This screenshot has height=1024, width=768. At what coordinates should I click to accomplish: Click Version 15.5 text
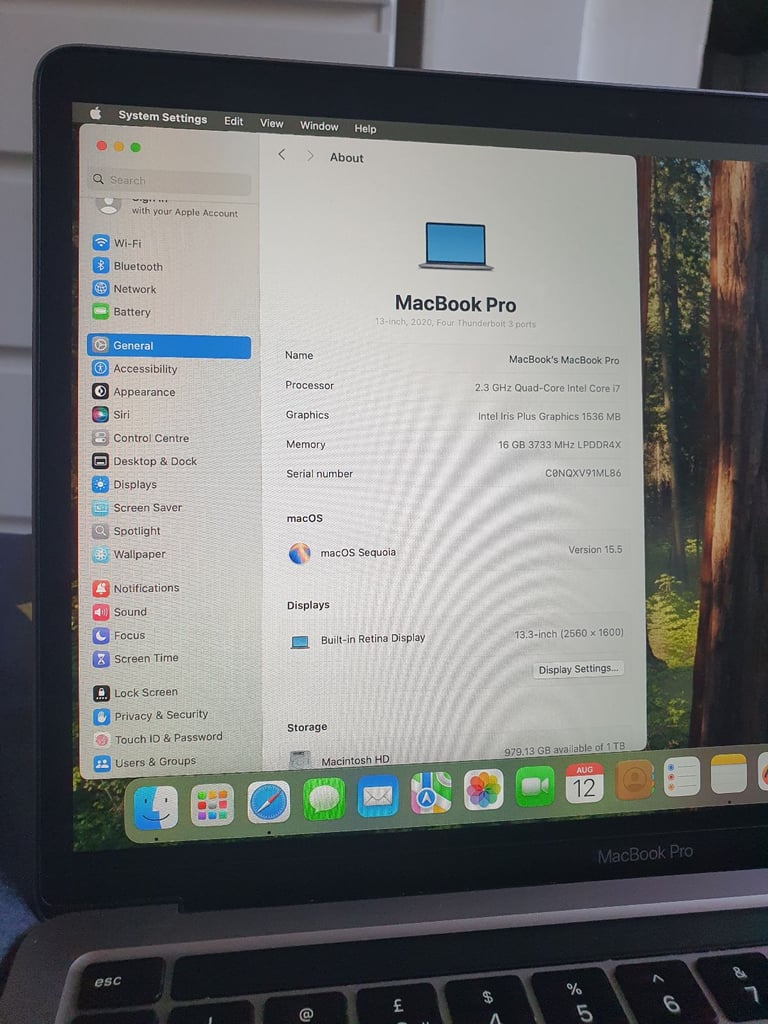click(x=595, y=550)
